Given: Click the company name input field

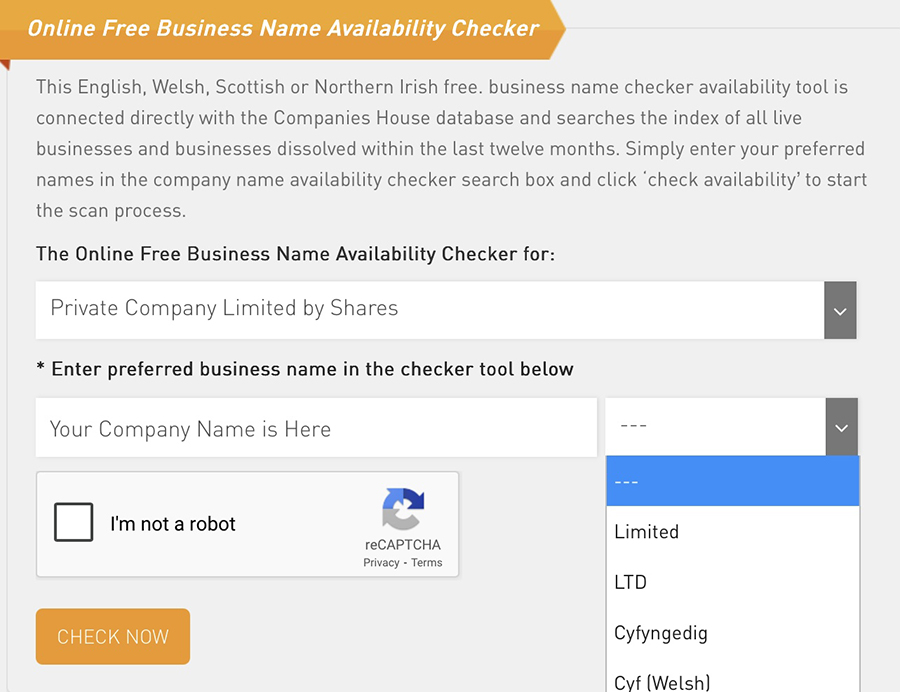Looking at the screenshot, I should point(300,427).
